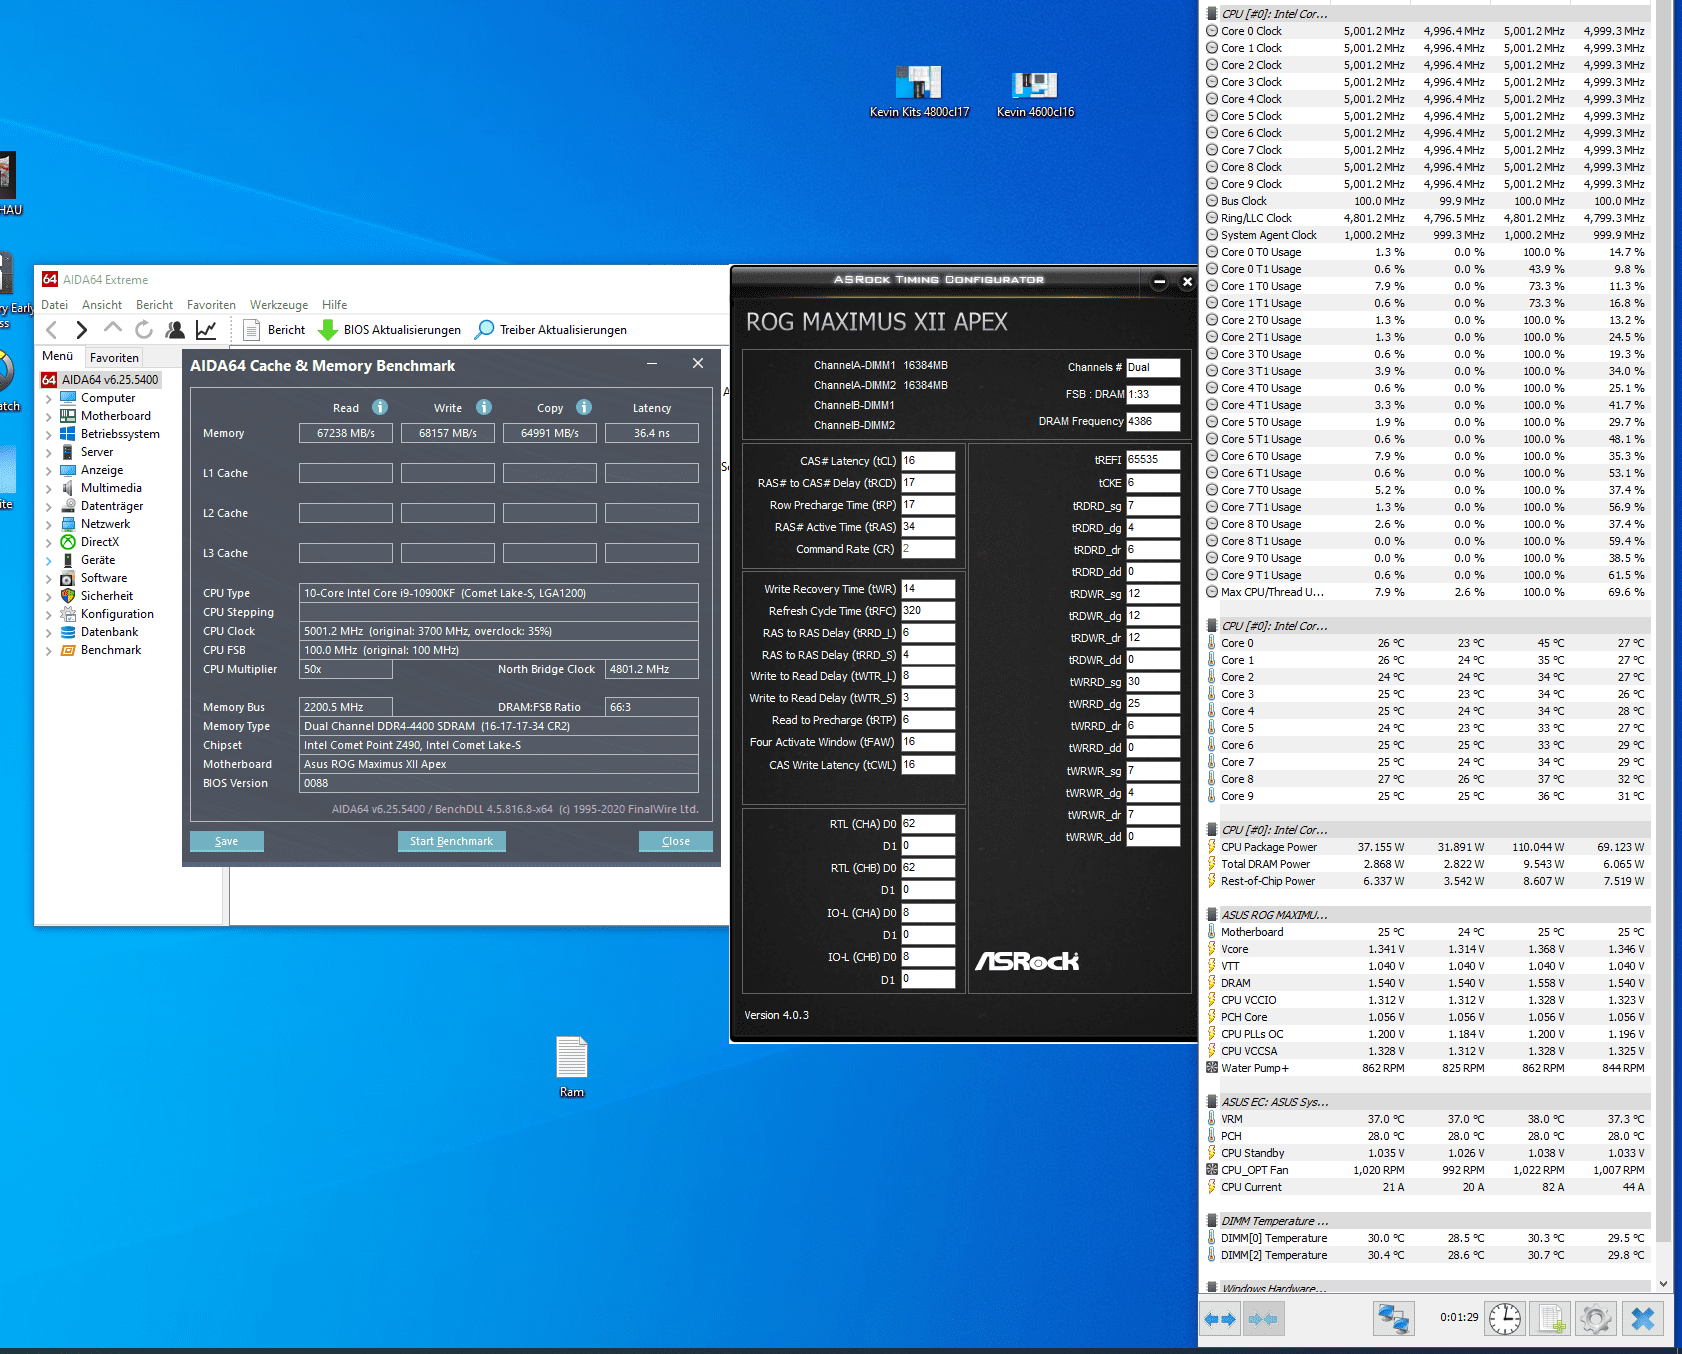Open Kevin Kits 4800cl17 desktop icon
Viewport: 1682px width, 1354px height.
pyautogui.click(x=919, y=92)
